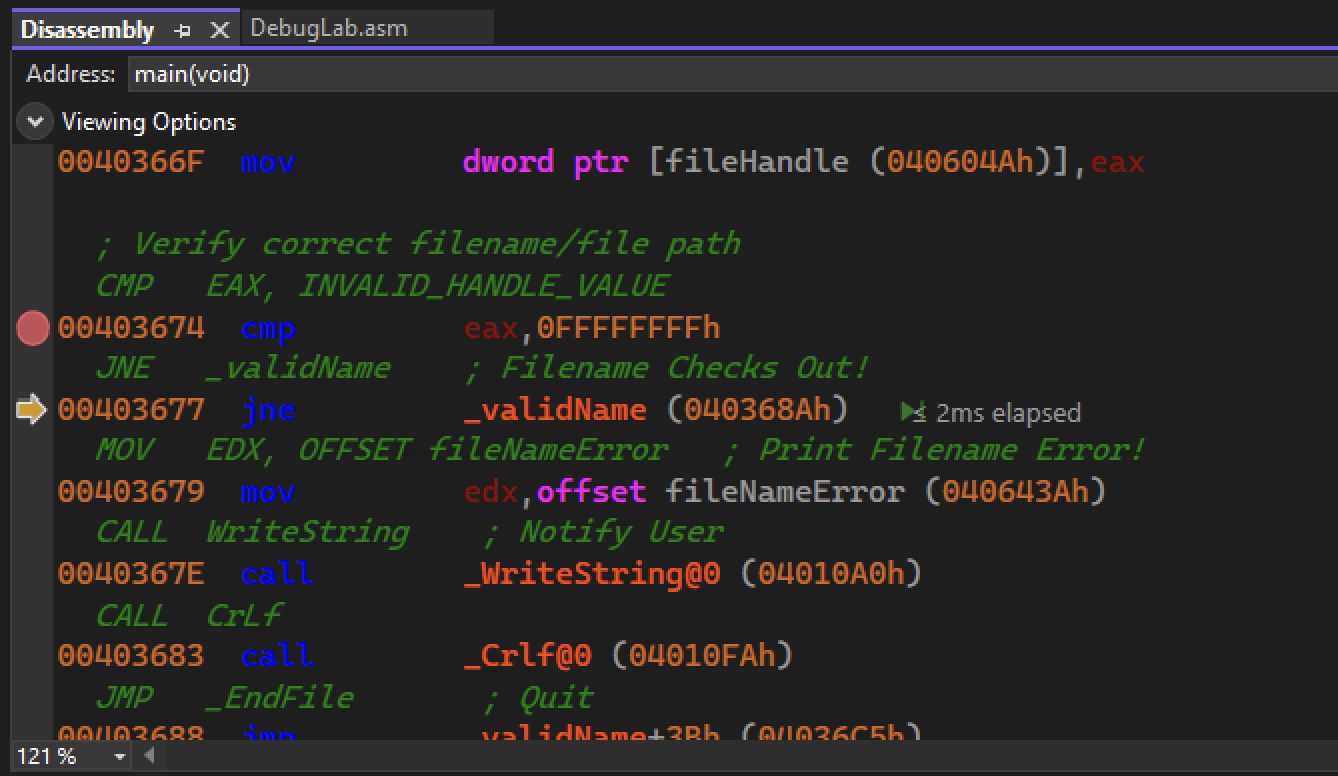Toggle a breakpoint beside address 00403677
Screen dimensions: 1338x776
click(x=31, y=407)
